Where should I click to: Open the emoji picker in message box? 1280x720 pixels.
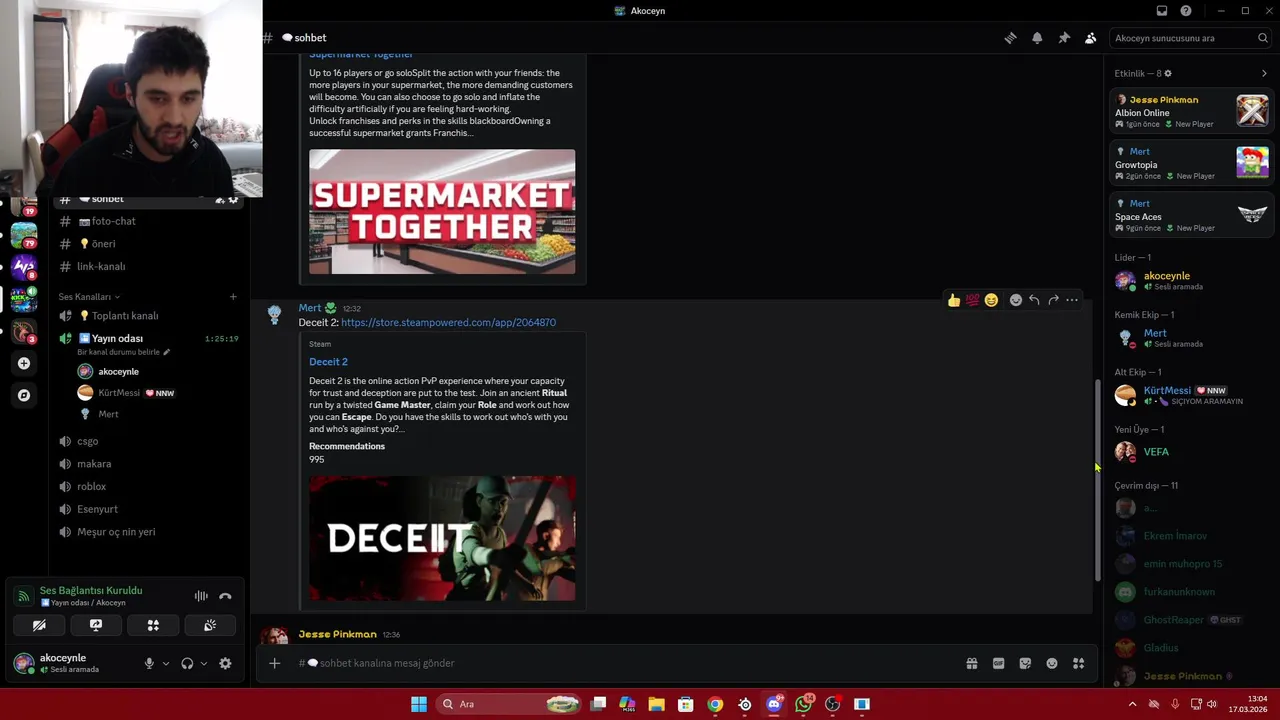click(1052, 663)
